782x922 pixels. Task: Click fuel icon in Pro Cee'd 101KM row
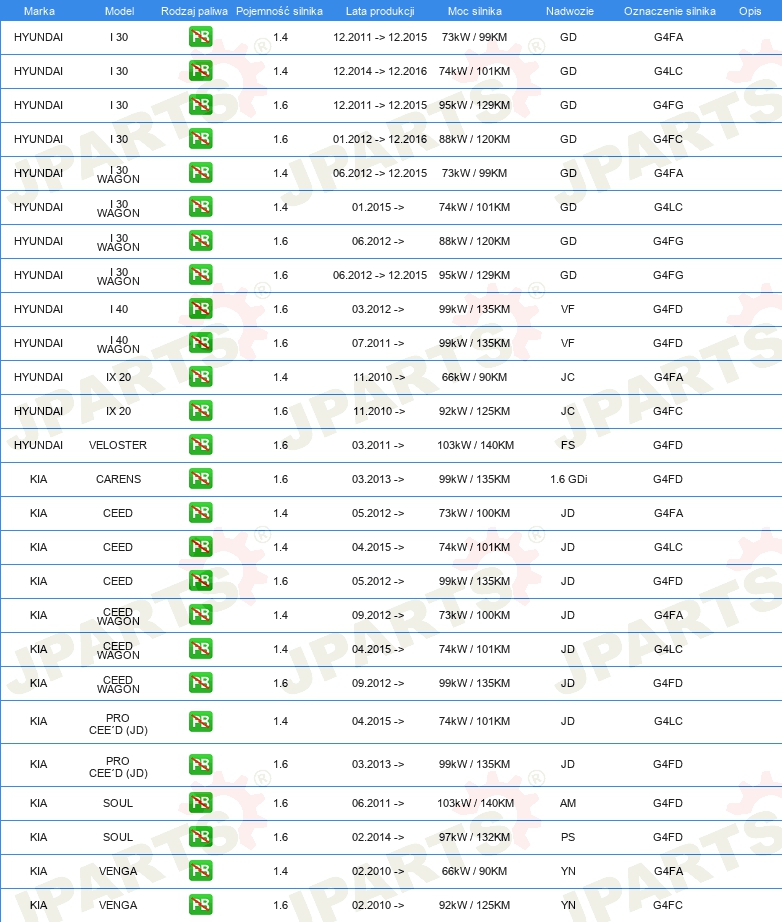pyautogui.click(x=200, y=722)
